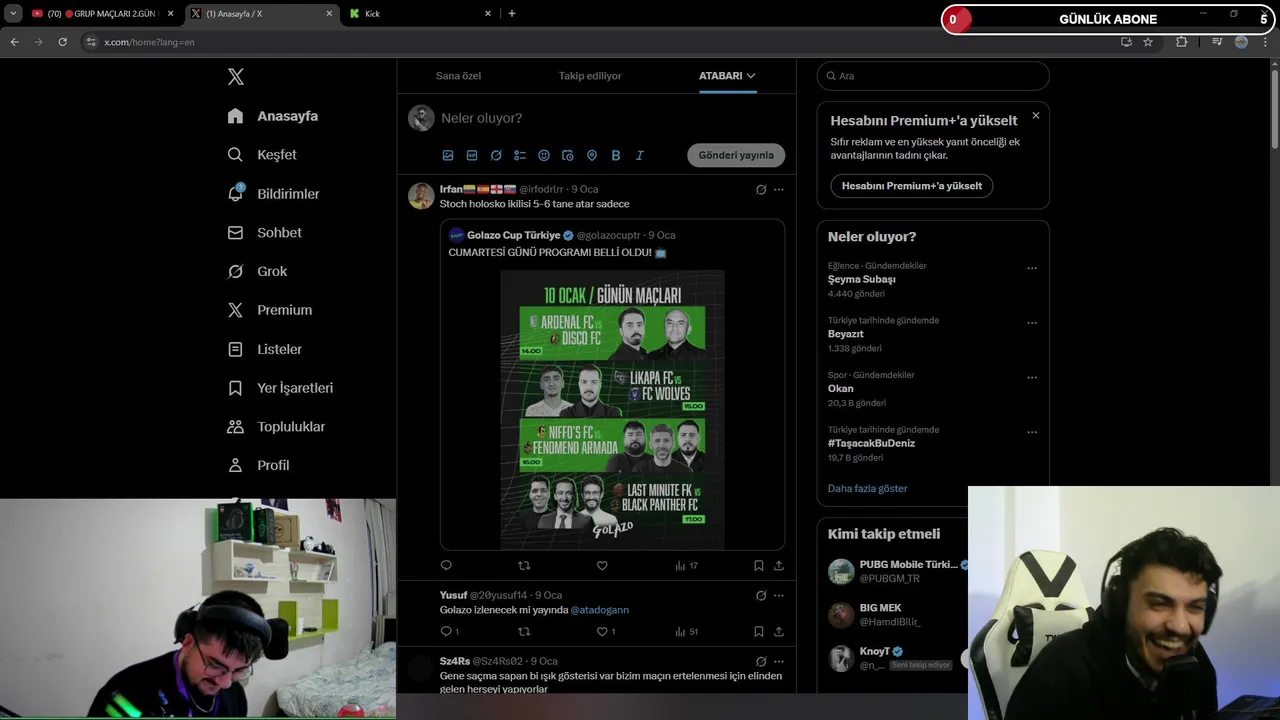Bookmark this page with the star icon
Screen dimensions: 1280x720
pyautogui.click(x=1148, y=42)
